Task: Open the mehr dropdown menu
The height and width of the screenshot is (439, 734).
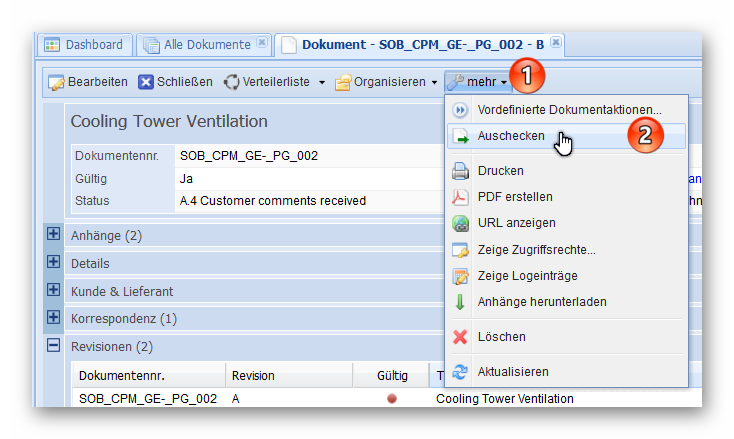Action: coord(477,82)
